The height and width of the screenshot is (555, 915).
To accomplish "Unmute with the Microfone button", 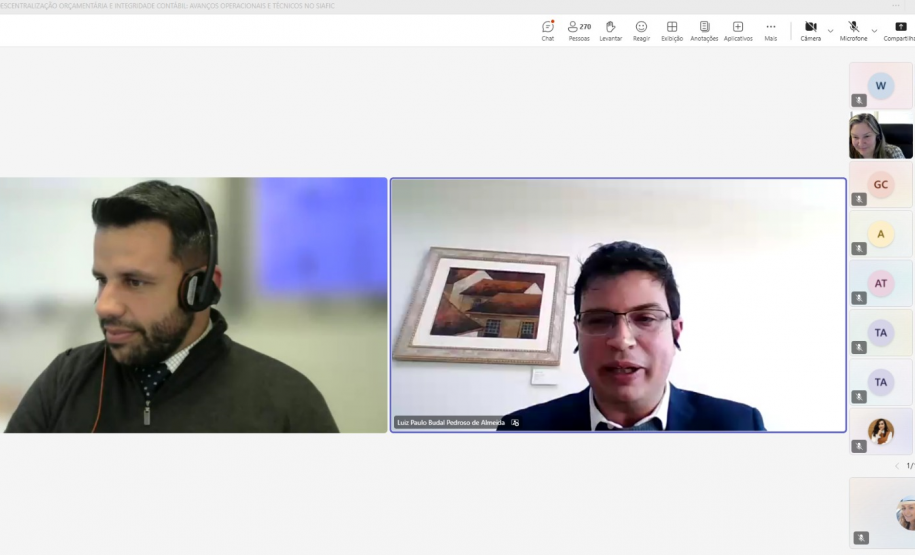I will click(853, 30).
